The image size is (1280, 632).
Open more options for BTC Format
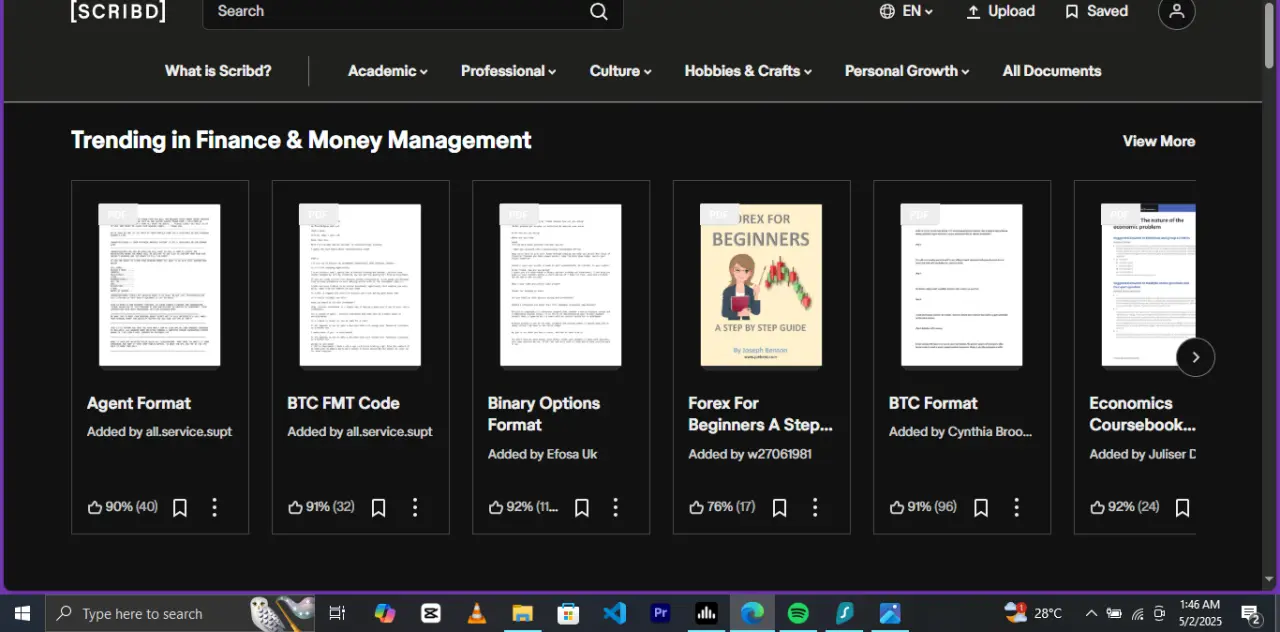(1016, 507)
